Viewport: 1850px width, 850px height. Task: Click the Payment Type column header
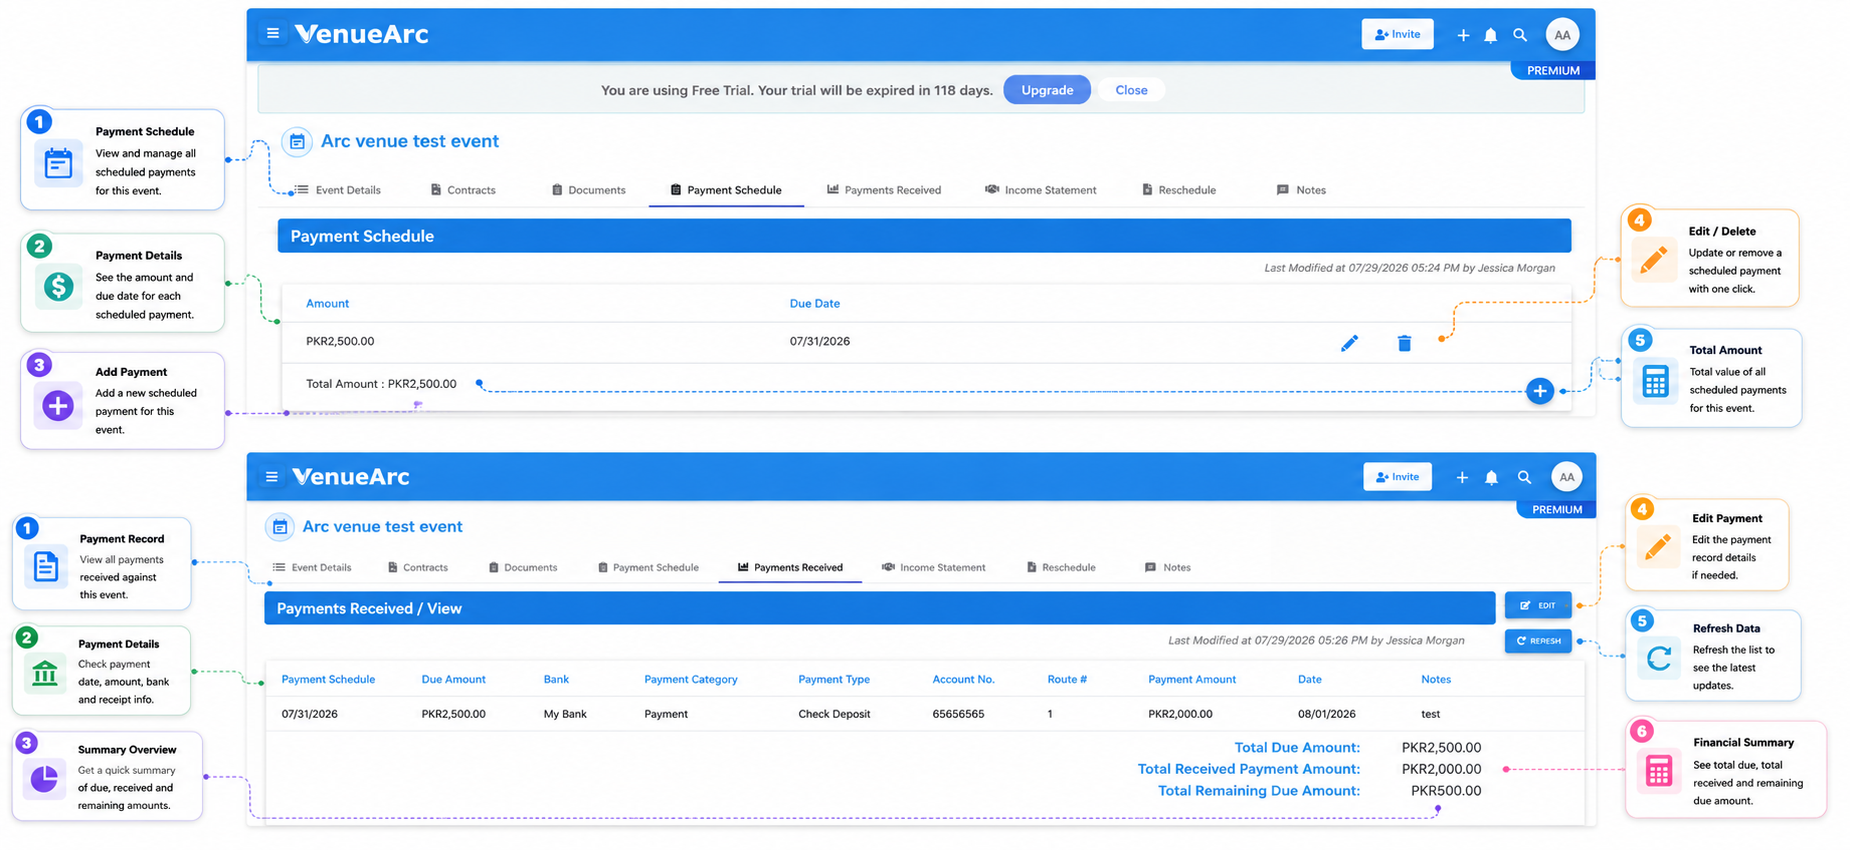(834, 679)
